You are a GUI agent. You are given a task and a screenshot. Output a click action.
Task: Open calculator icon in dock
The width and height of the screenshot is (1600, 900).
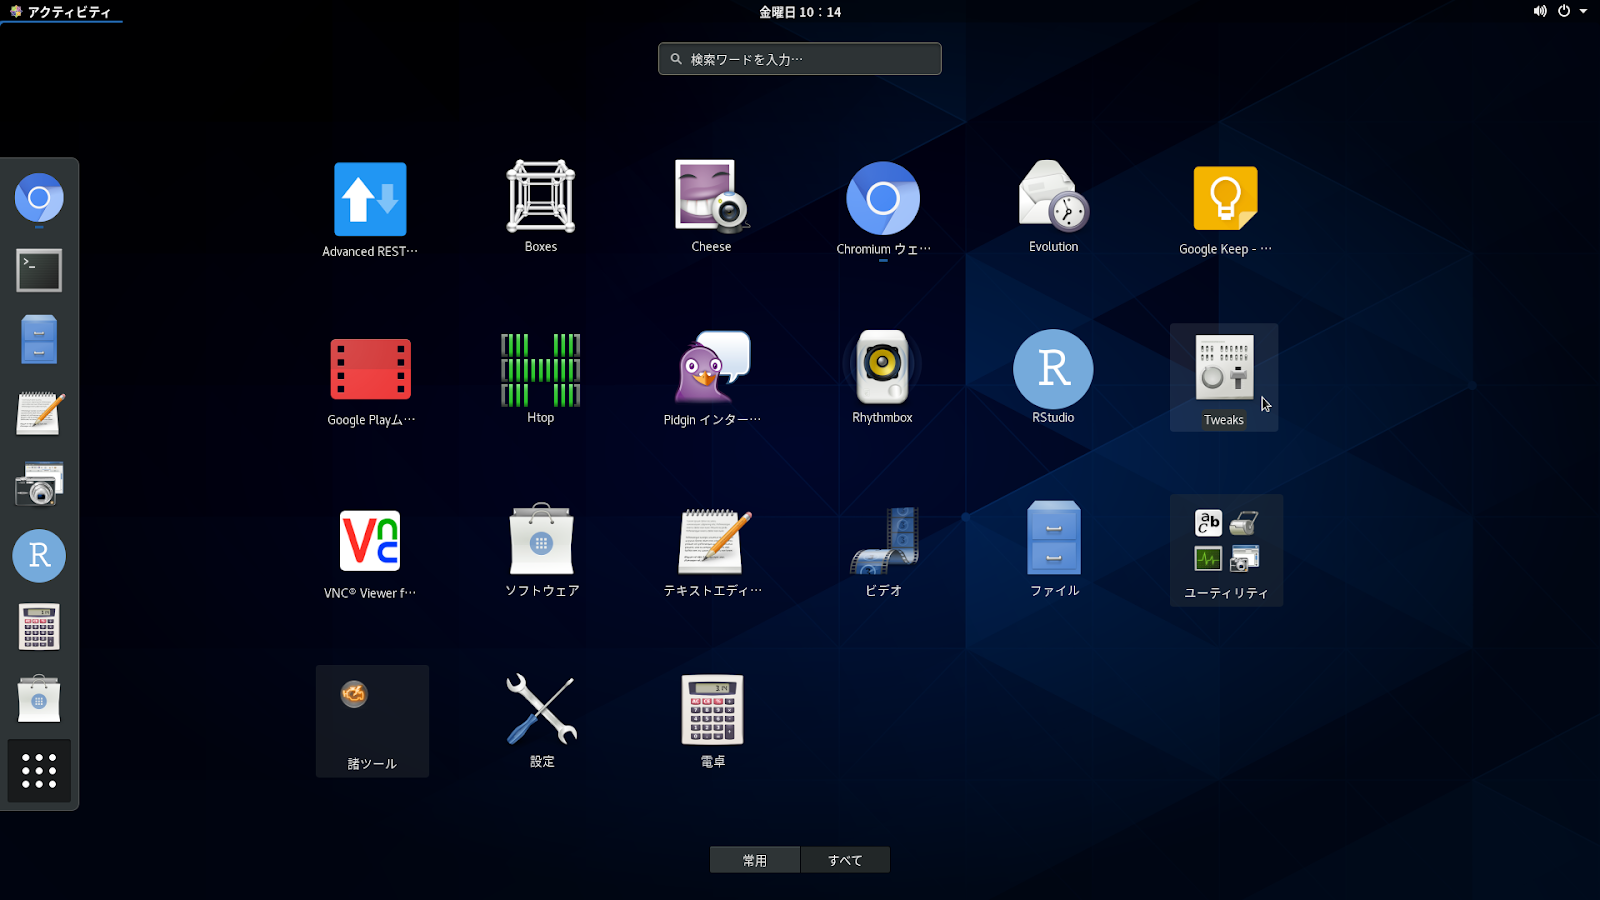[39, 627]
